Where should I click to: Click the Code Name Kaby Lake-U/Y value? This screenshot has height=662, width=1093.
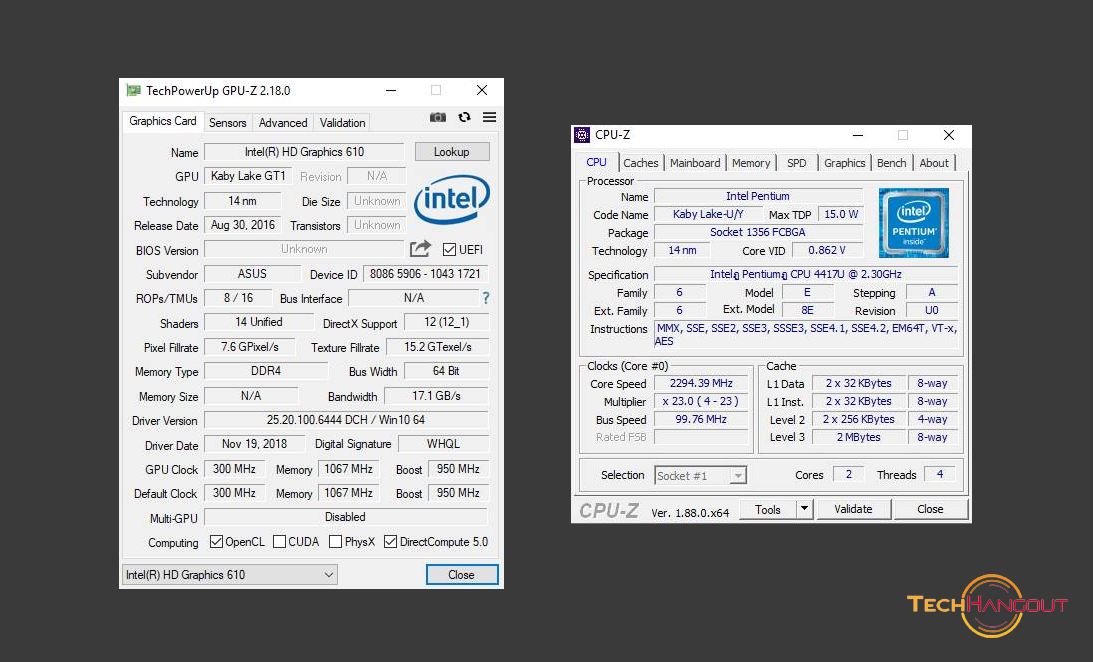coord(708,215)
